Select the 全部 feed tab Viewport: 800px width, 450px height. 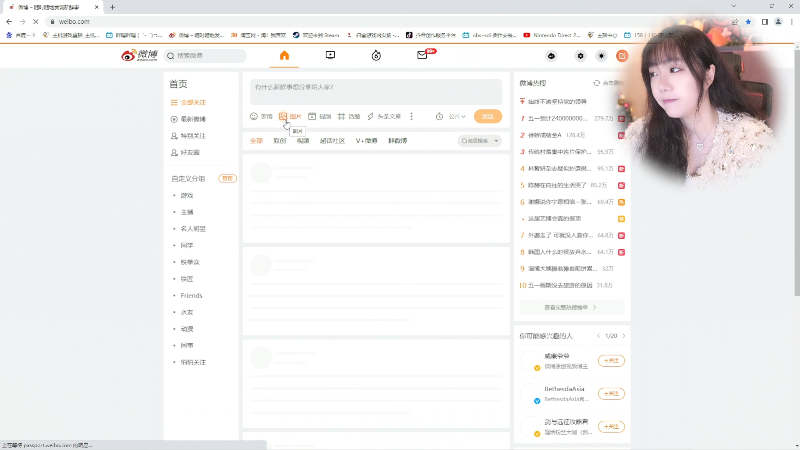coord(256,140)
